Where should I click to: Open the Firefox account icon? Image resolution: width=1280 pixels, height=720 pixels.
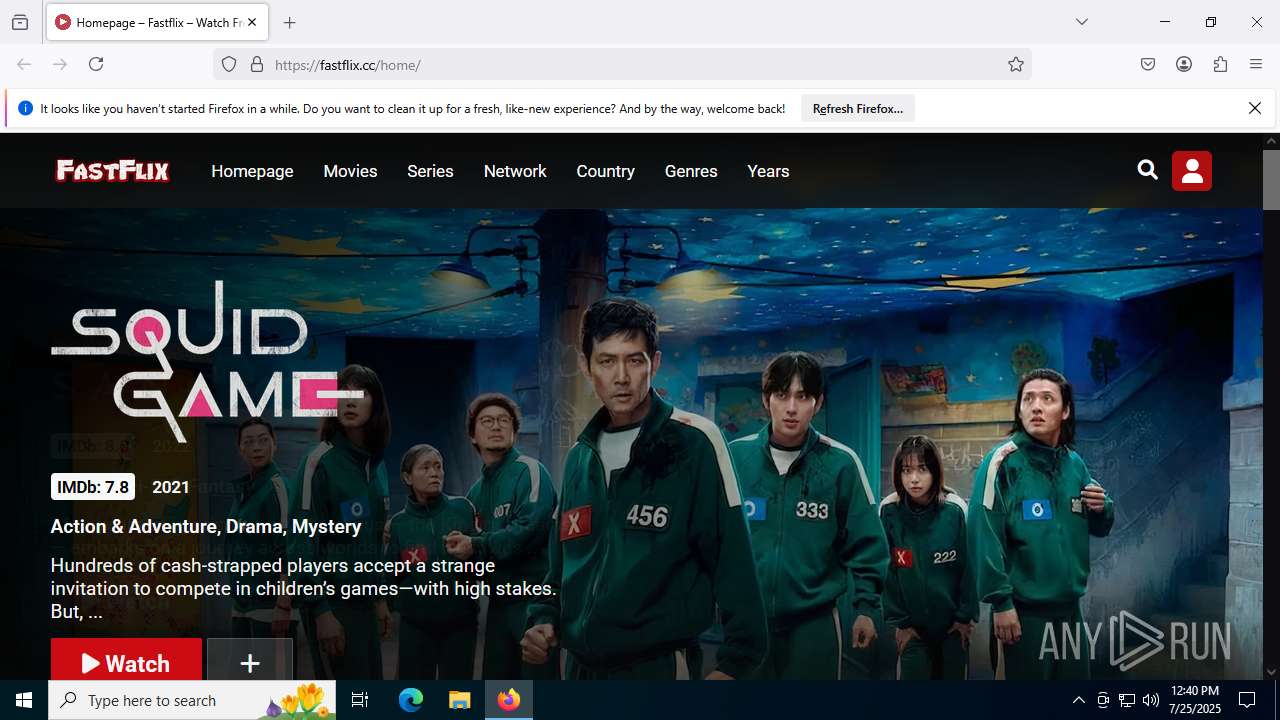click(x=1184, y=64)
